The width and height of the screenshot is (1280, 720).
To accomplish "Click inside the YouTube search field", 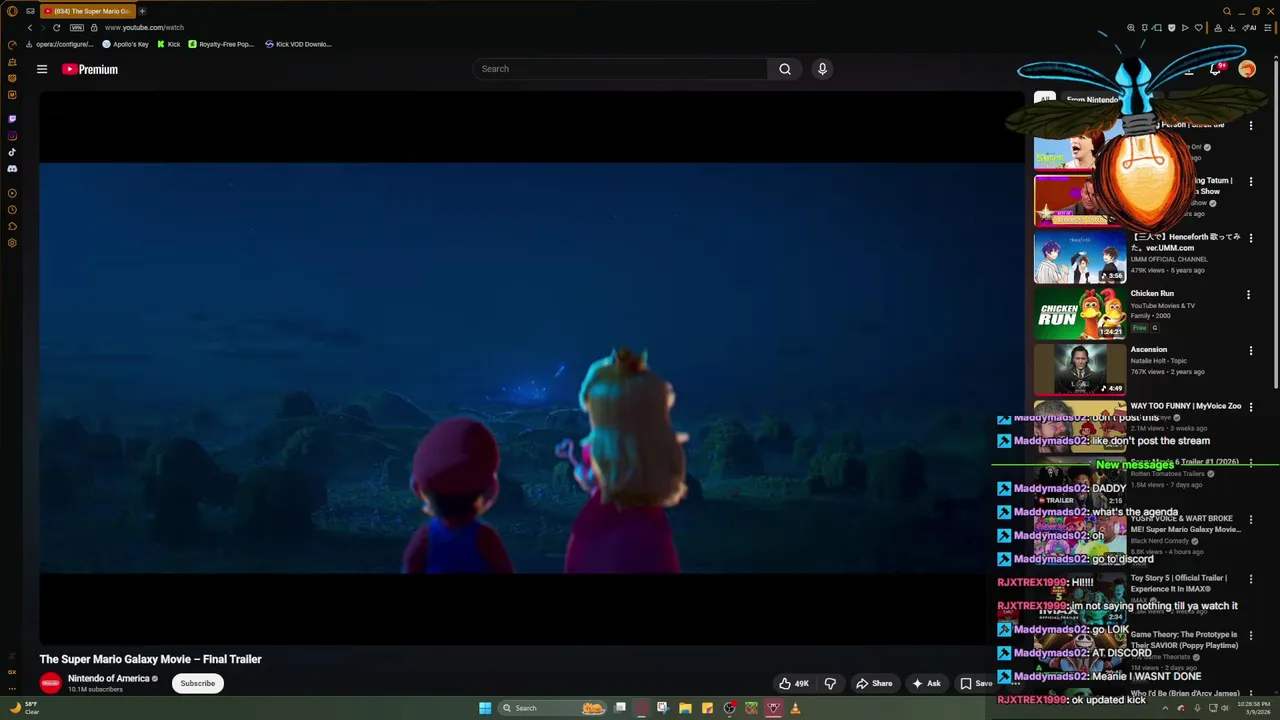I will coord(620,69).
